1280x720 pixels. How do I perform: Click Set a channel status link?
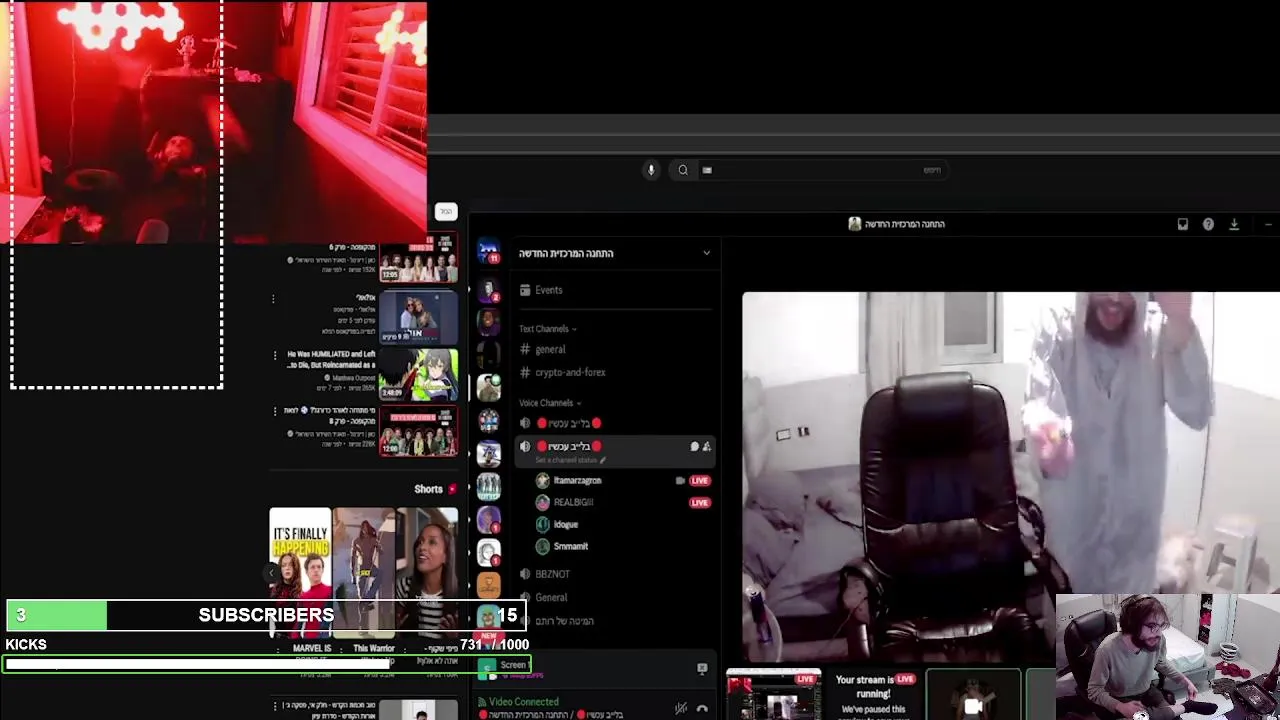point(570,460)
